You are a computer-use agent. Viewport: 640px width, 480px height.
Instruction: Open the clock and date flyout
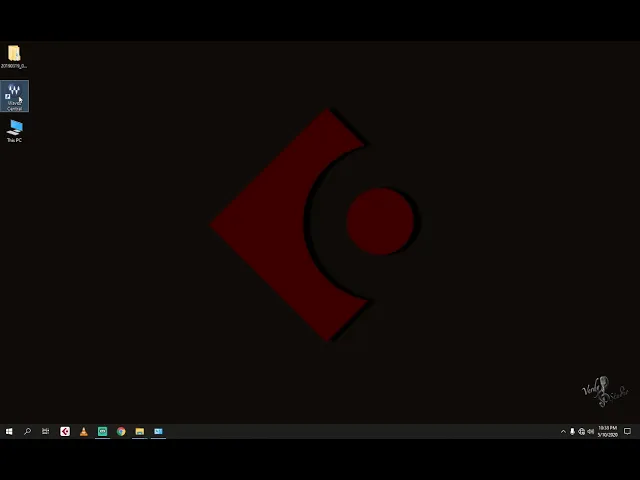point(608,431)
